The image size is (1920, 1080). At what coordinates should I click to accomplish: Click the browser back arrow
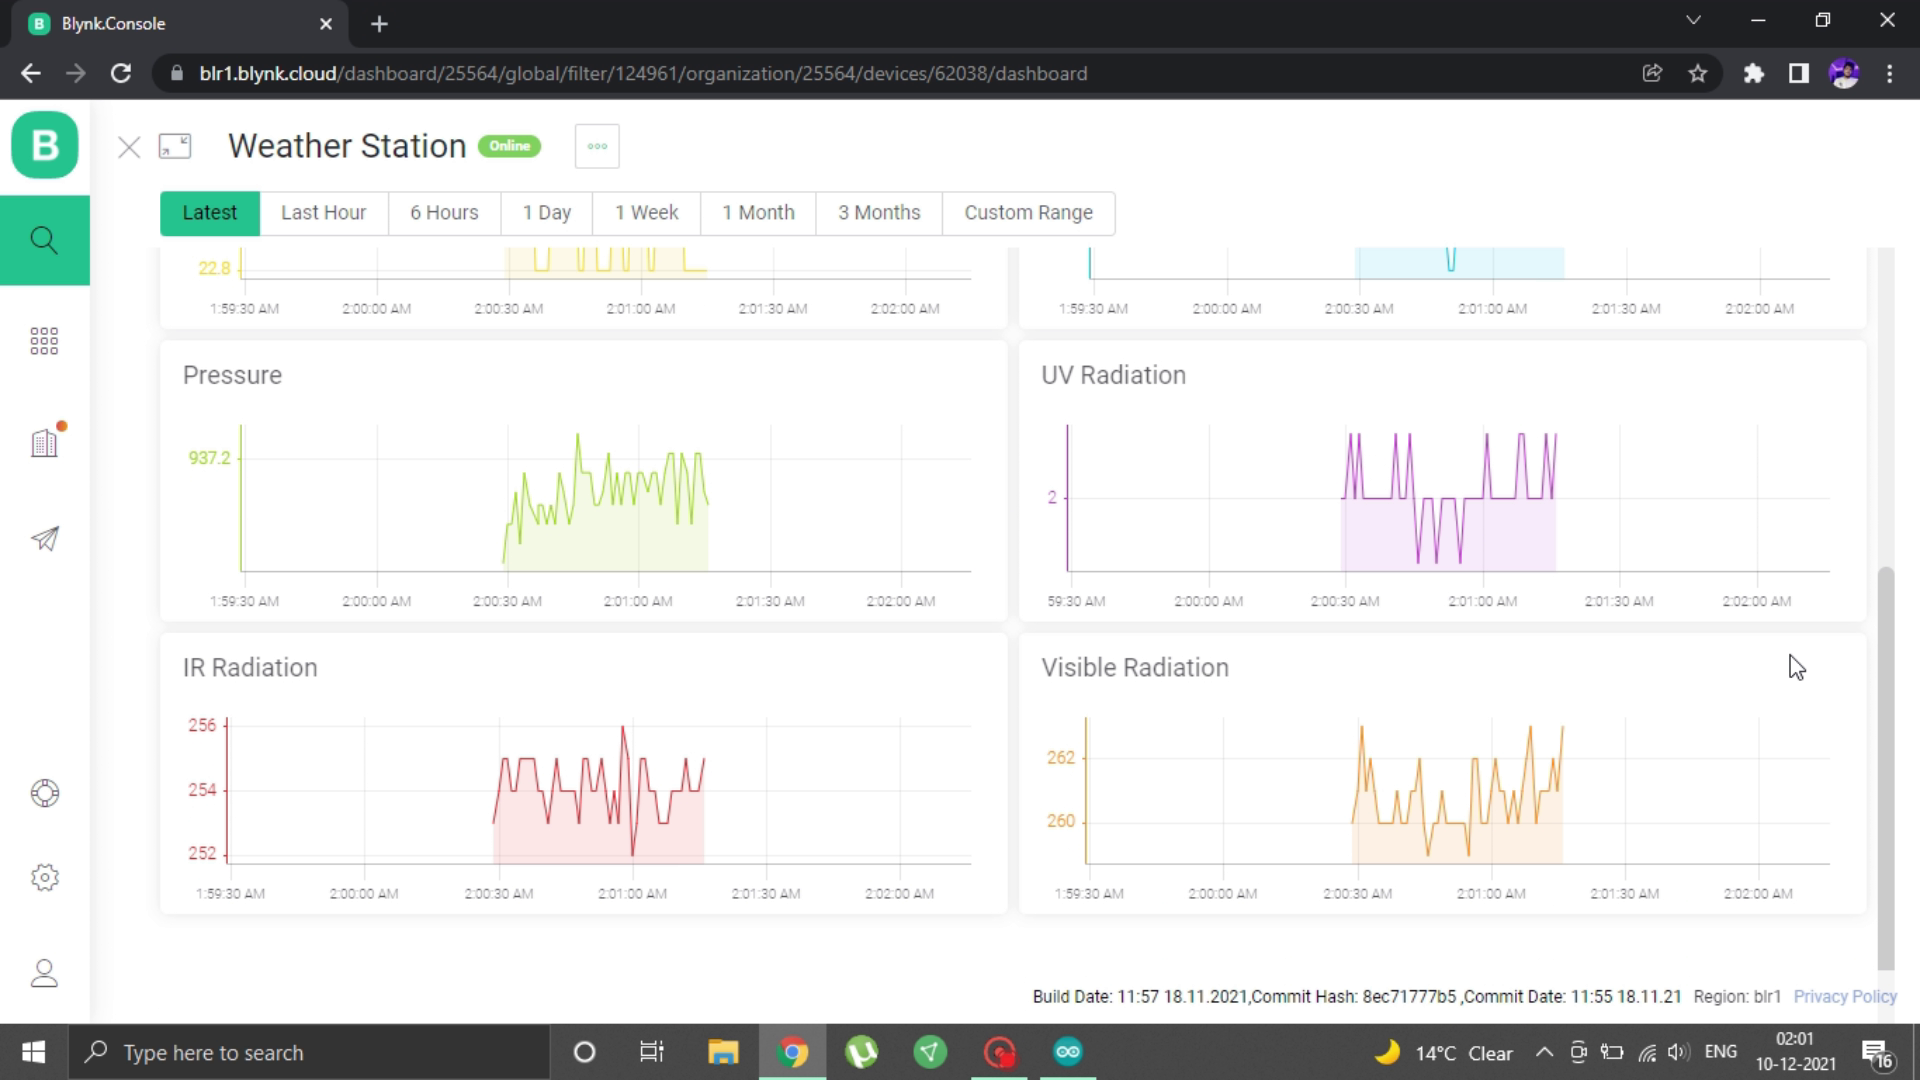[31, 73]
